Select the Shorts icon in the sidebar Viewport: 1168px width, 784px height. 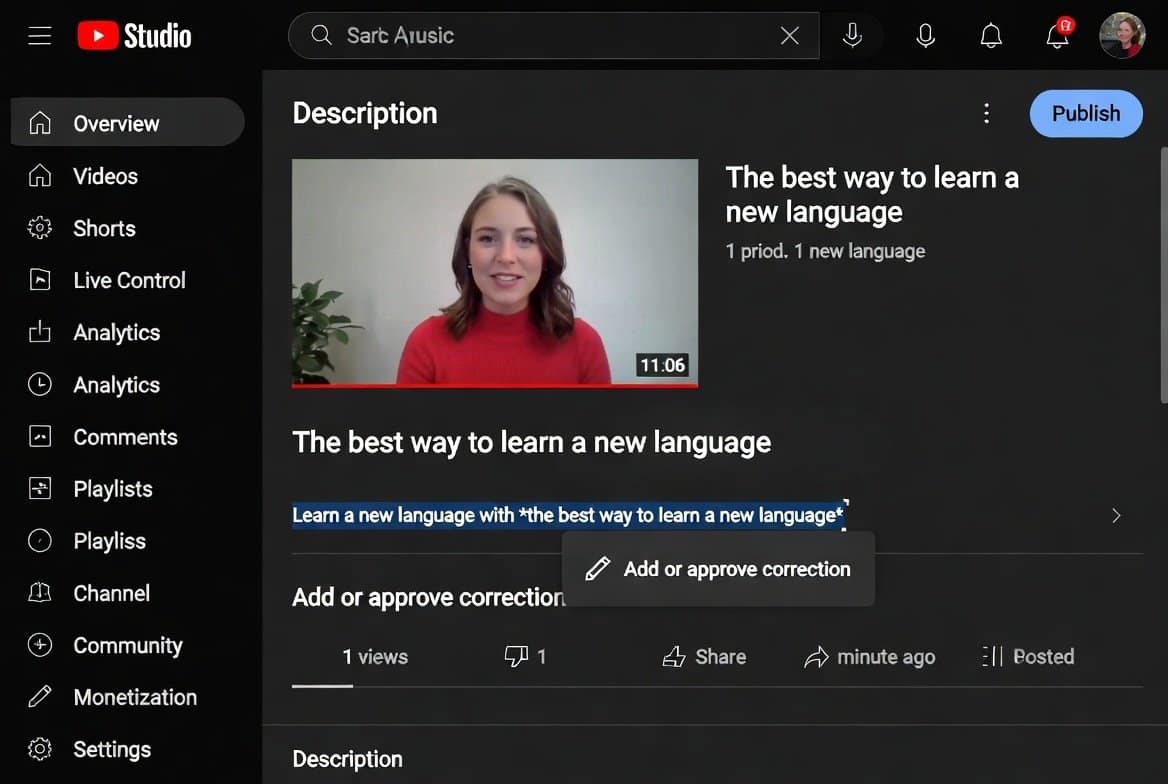[40, 228]
